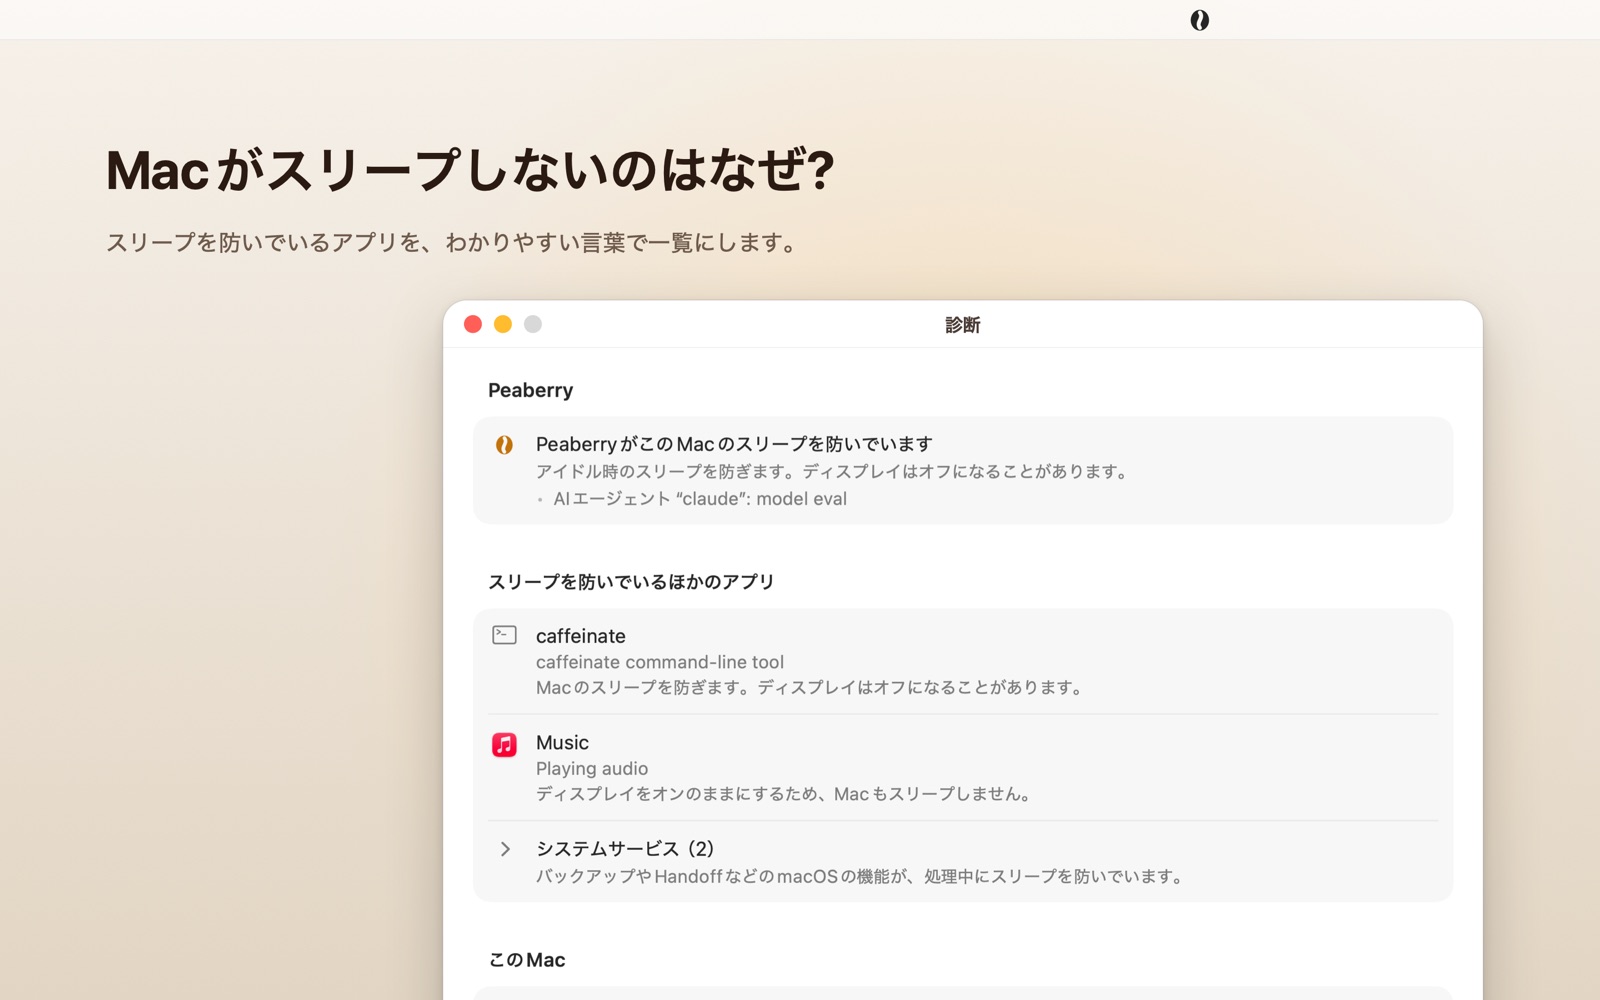Click the この Mac section heading
The image size is (1600, 1000).
click(x=526, y=960)
